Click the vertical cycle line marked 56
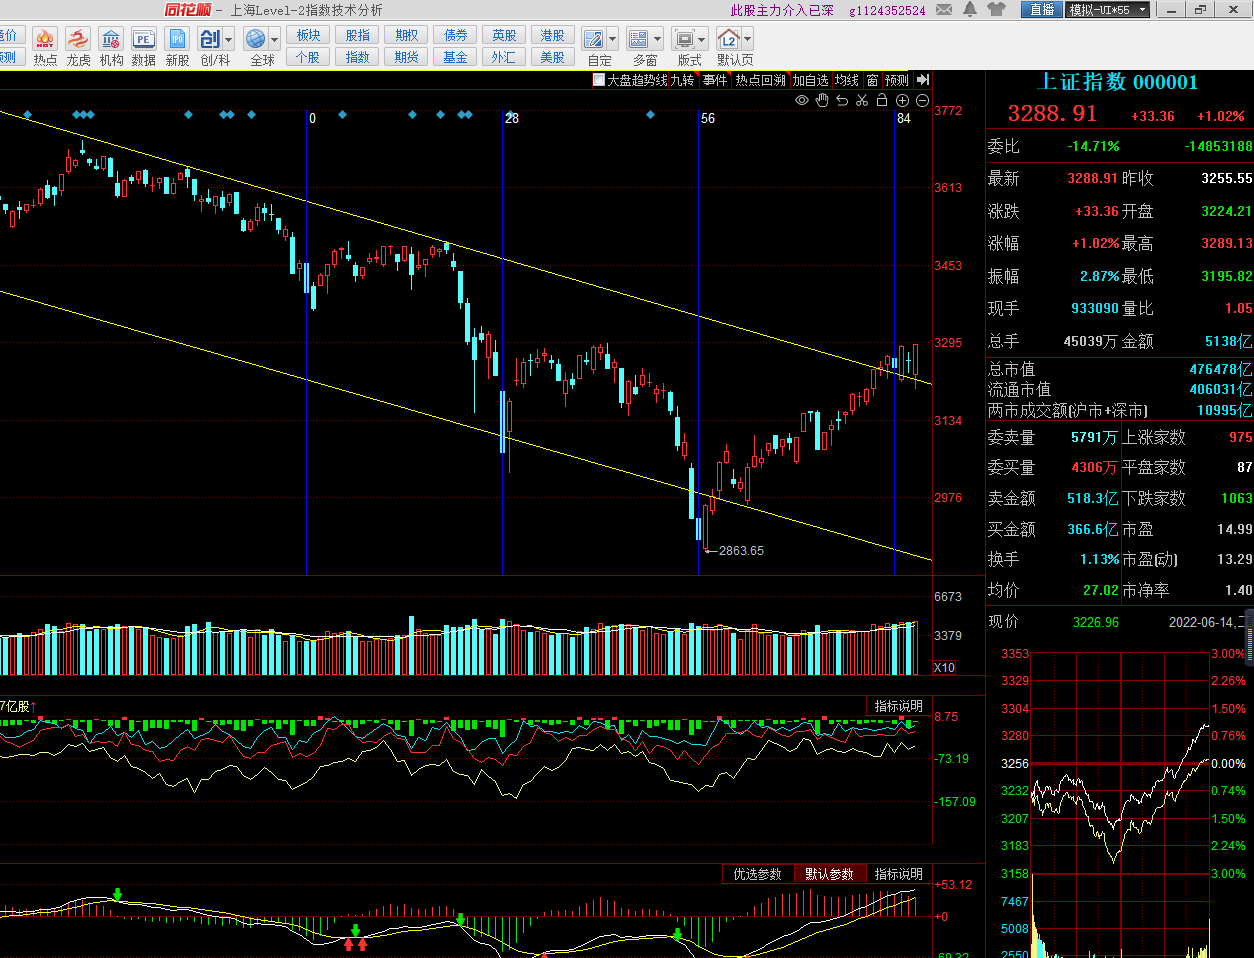This screenshot has width=1254, height=958. coord(699,340)
